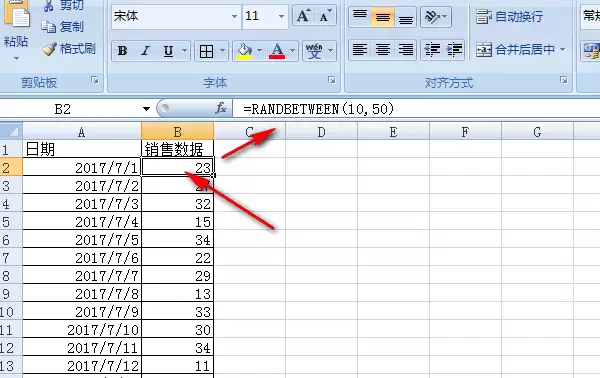Toggle bold formatting button
This screenshot has width=600, height=378.
(x=122, y=51)
